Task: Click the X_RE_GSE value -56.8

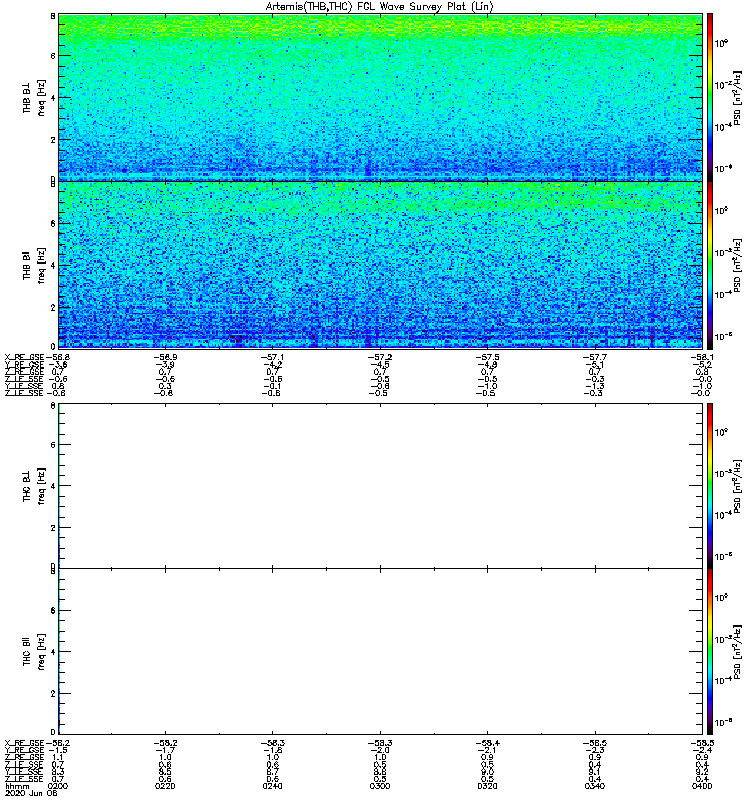Action: click(58, 357)
